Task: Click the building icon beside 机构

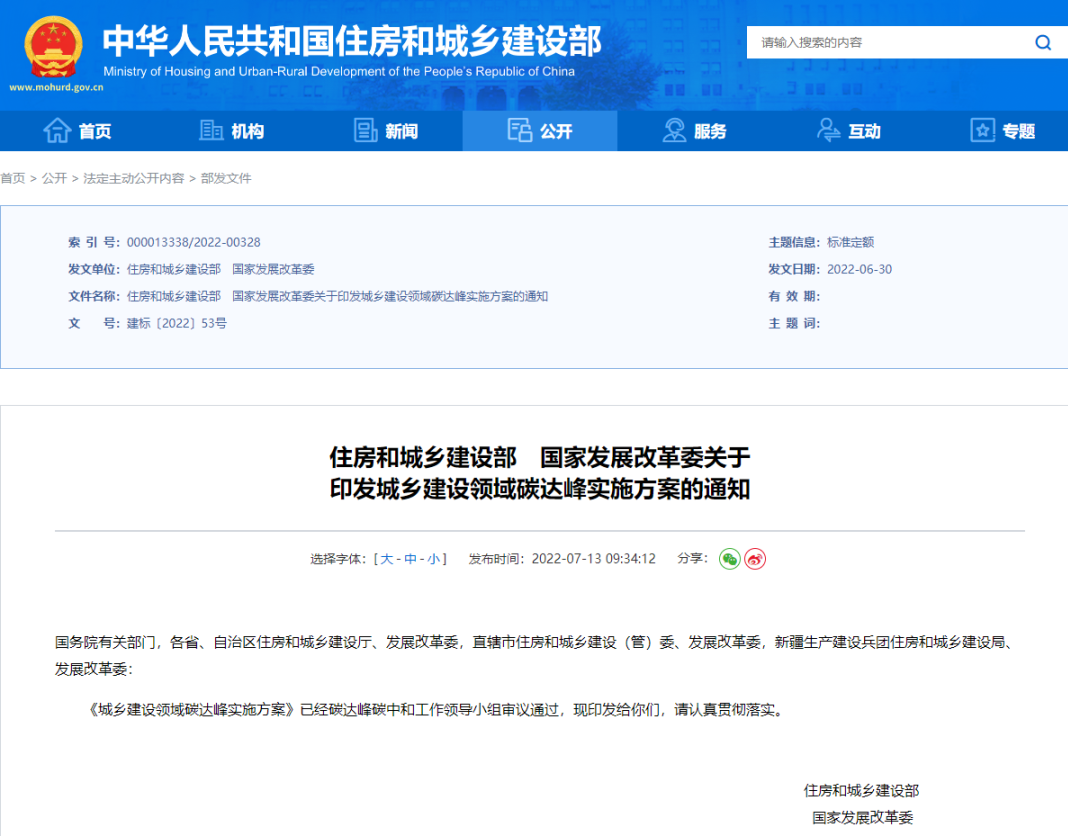Action: (211, 131)
